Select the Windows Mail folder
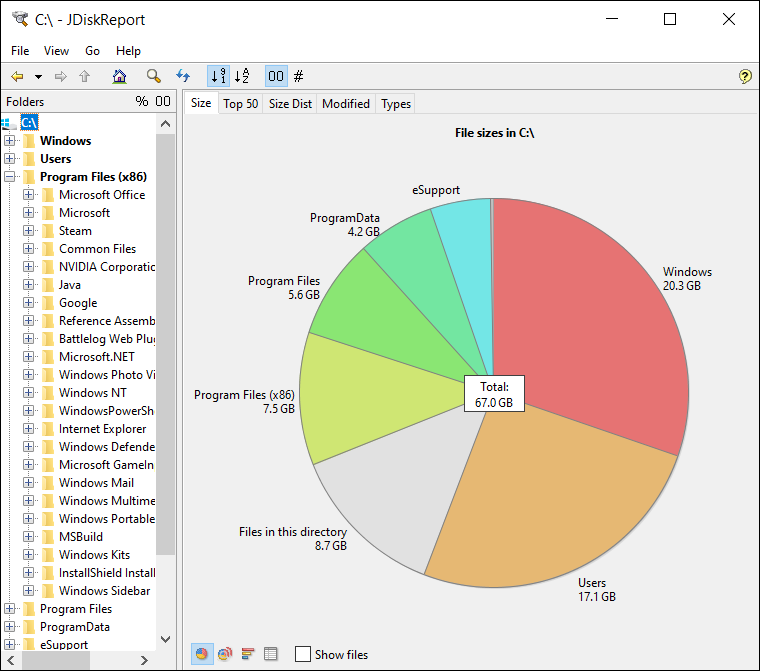The image size is (760, 671). click(96, 483)
